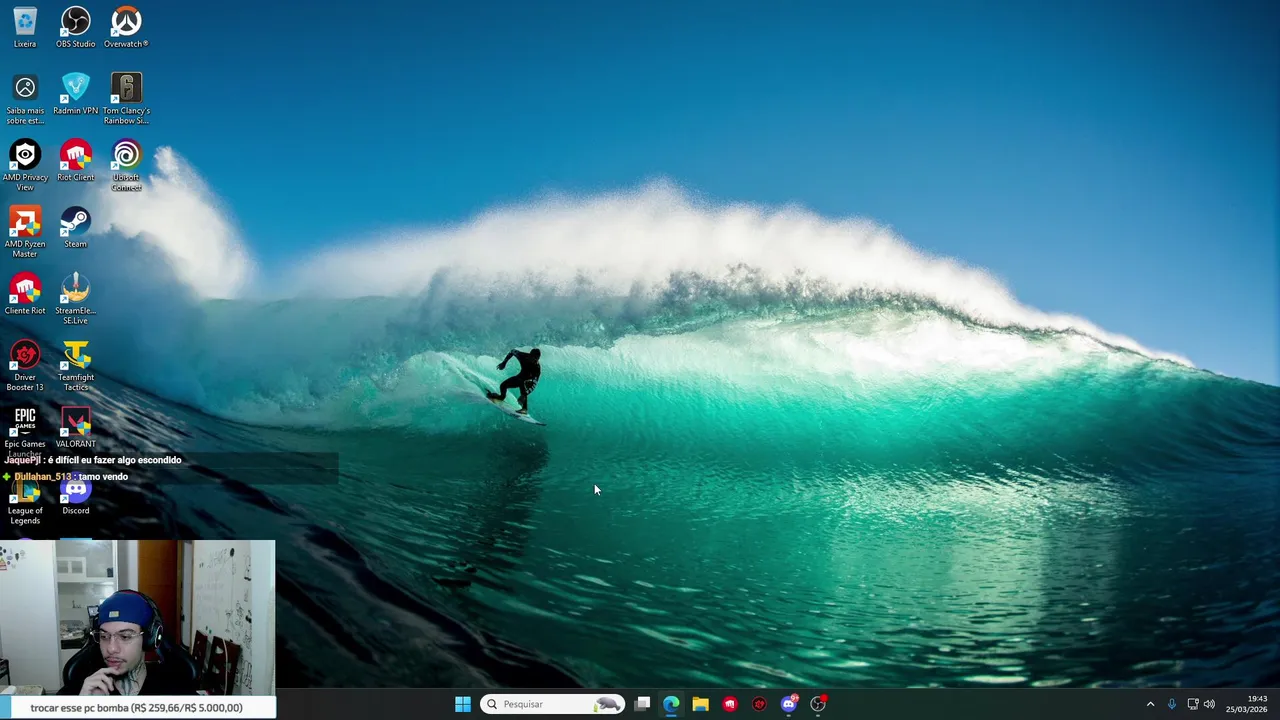
Task: Click the Pesquisar taskbar search box
Action: pos(553,704)
